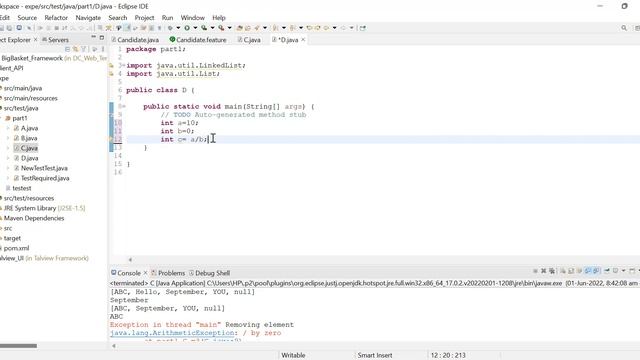Click the Coverage launch icon
The width and height of the screenshot is (640, 360).
click(x=204, y=28)
